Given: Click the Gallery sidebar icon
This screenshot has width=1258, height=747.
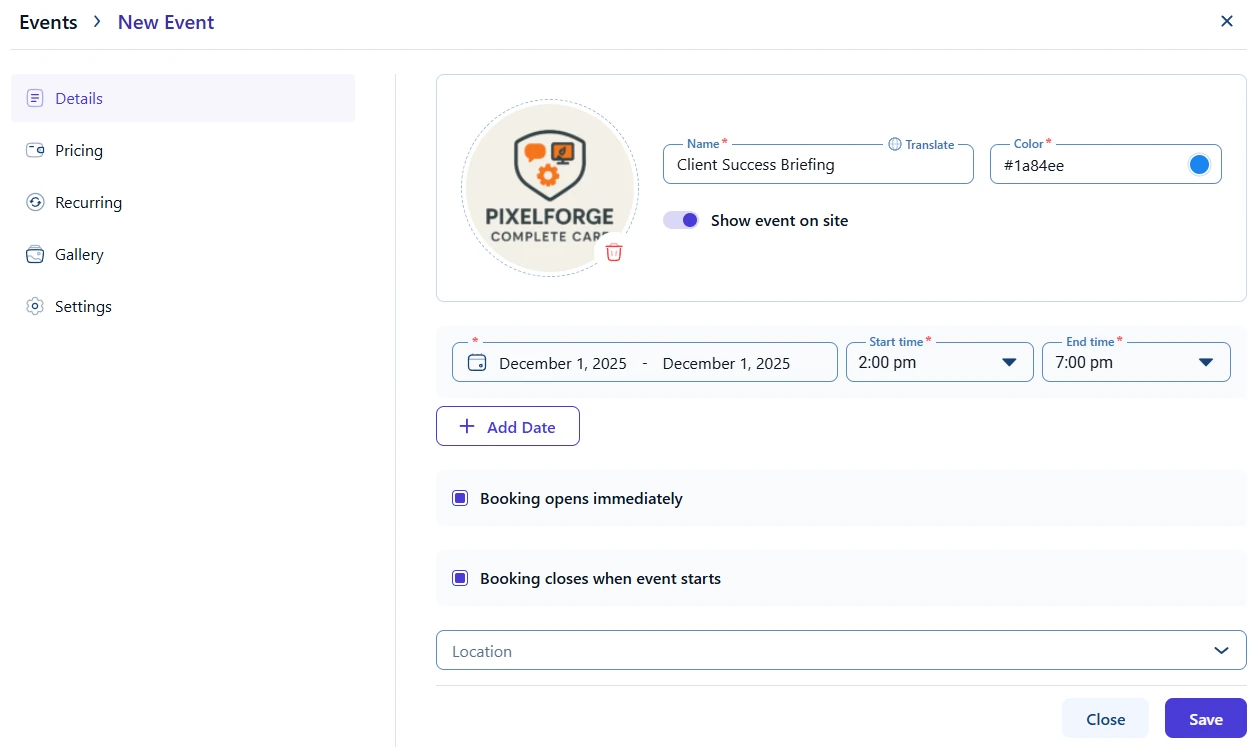Looking at the screenshot, I should (x=35, y=254).
